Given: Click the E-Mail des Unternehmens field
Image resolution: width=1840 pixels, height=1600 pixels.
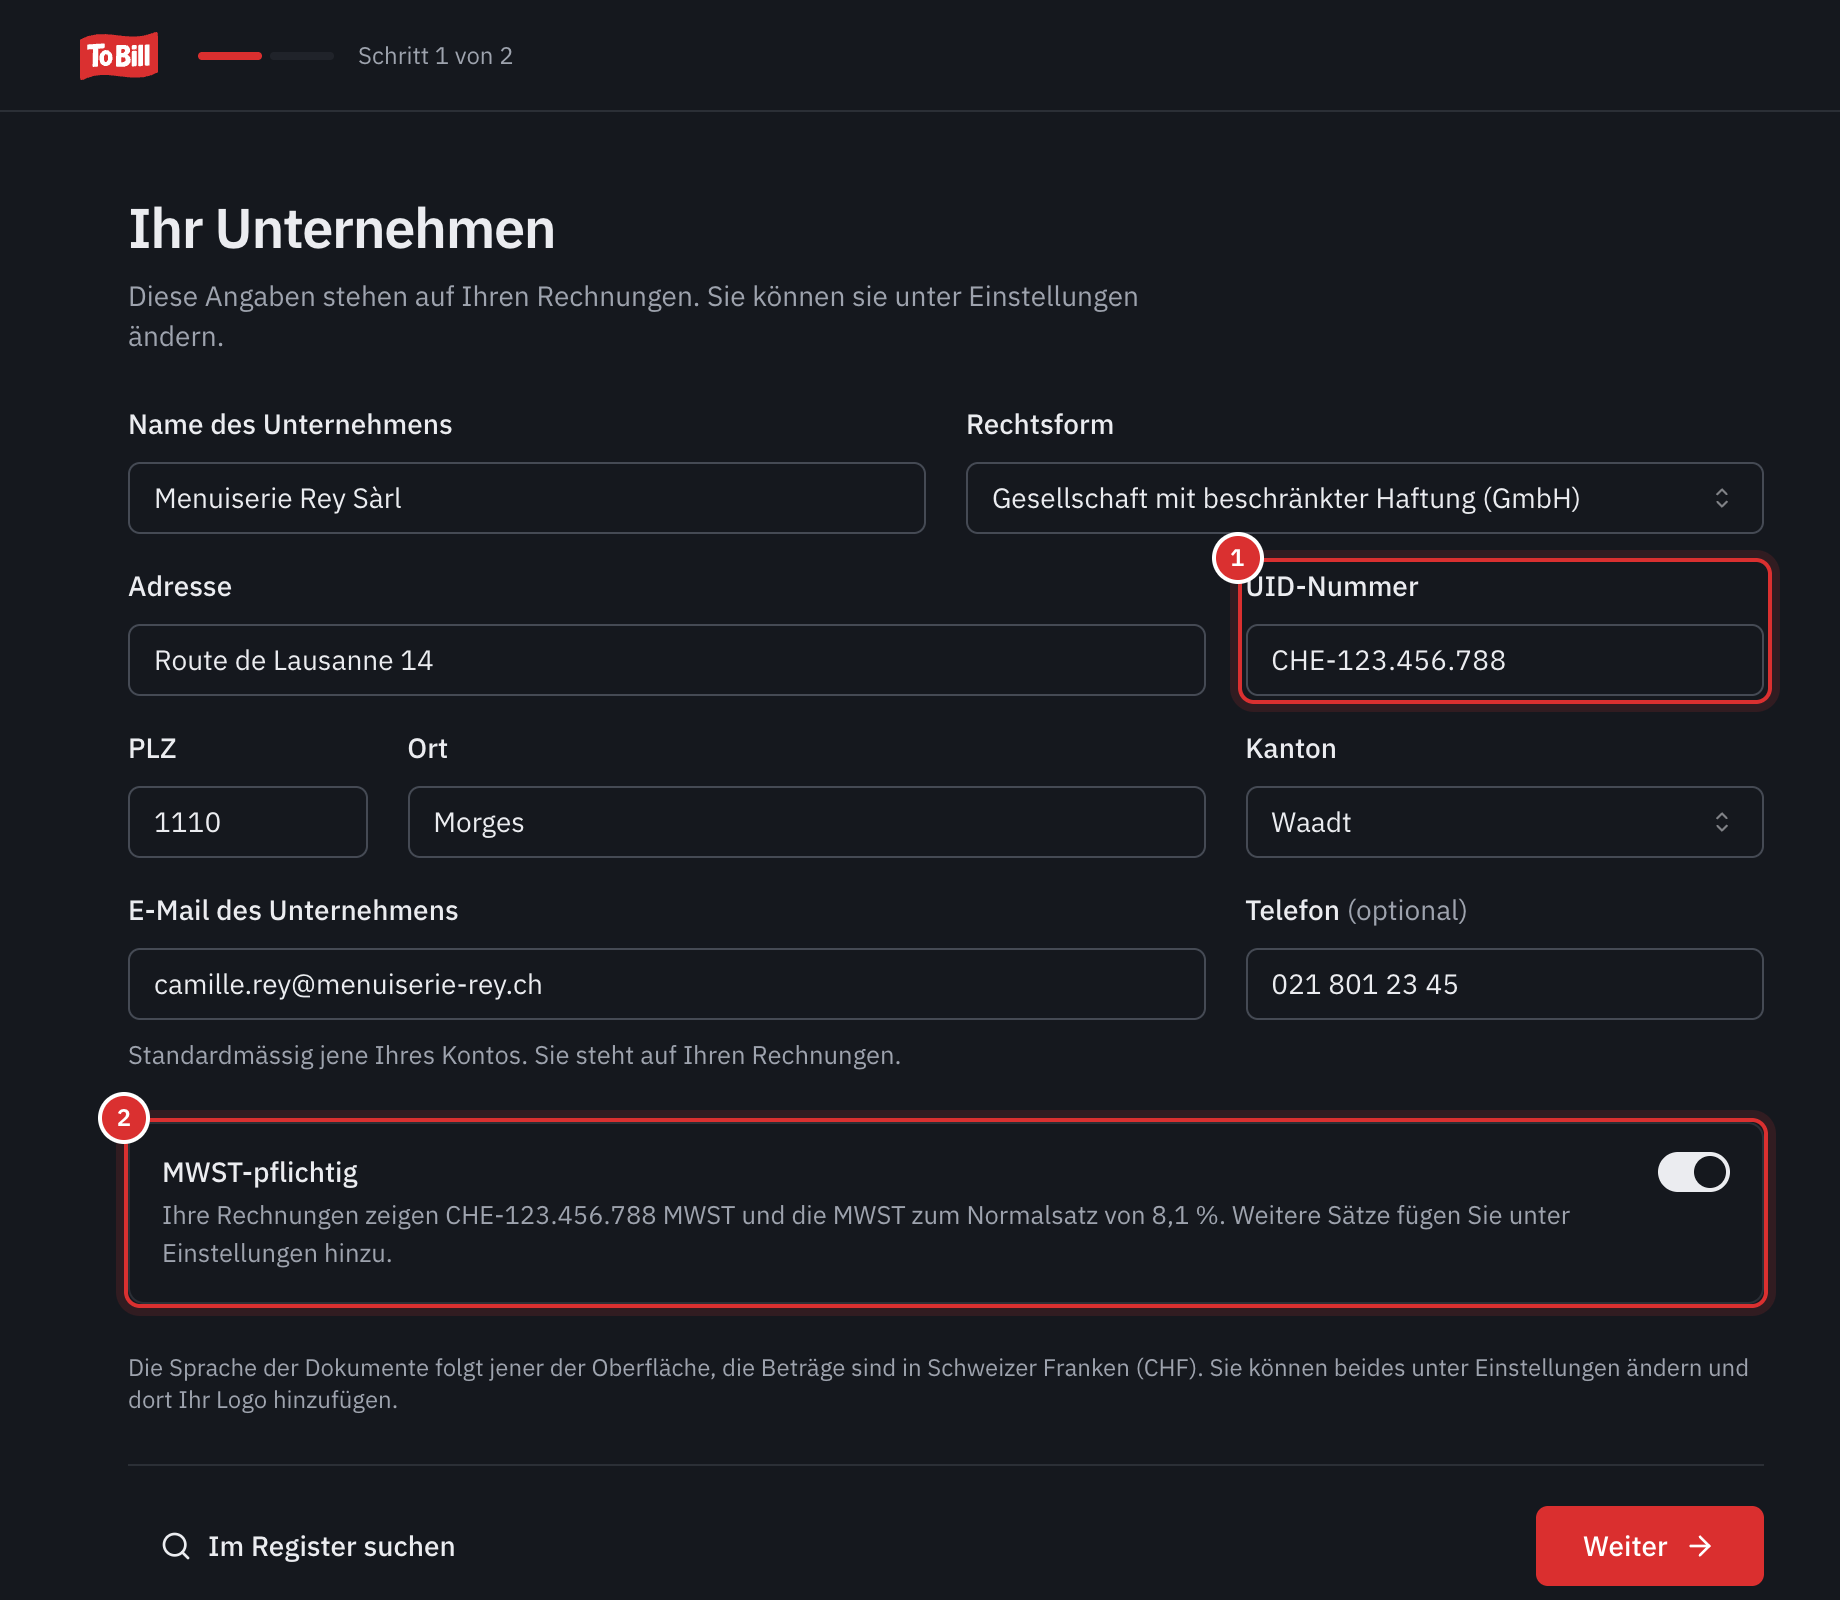Looking at the screenshot, I should (666, 984).
